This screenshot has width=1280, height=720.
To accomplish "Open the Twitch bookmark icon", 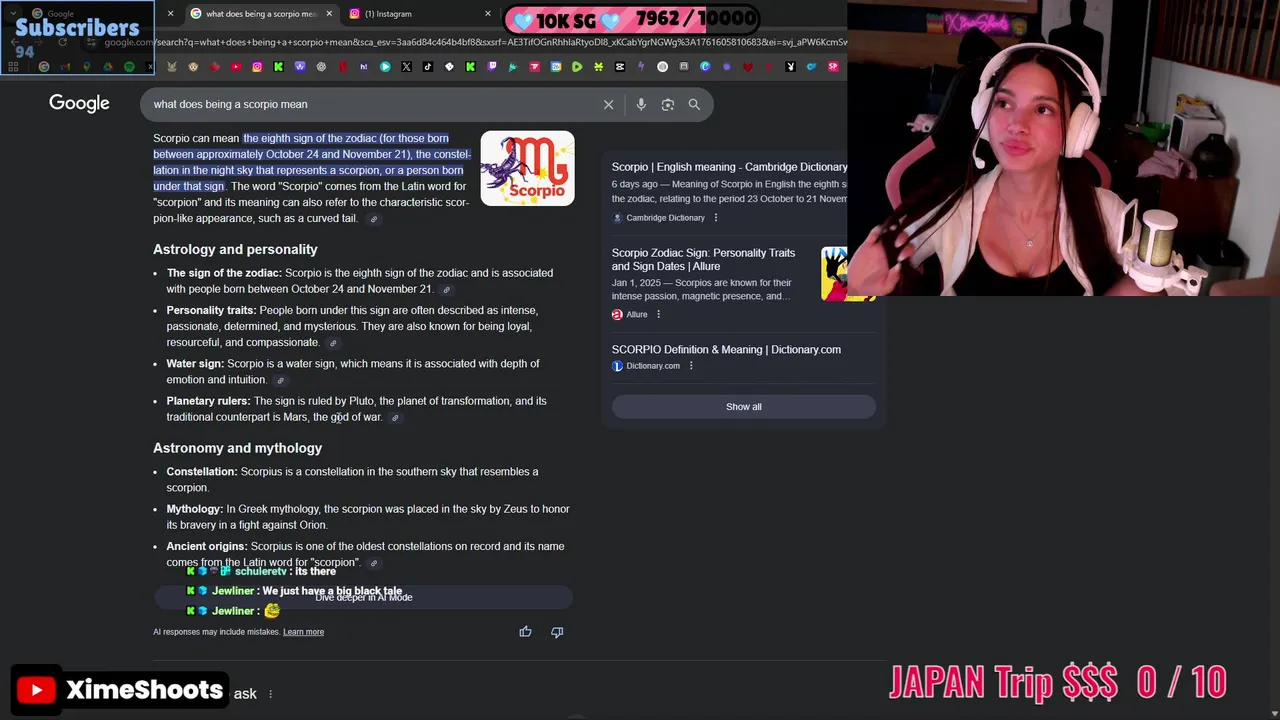I will tap(492, 67).
